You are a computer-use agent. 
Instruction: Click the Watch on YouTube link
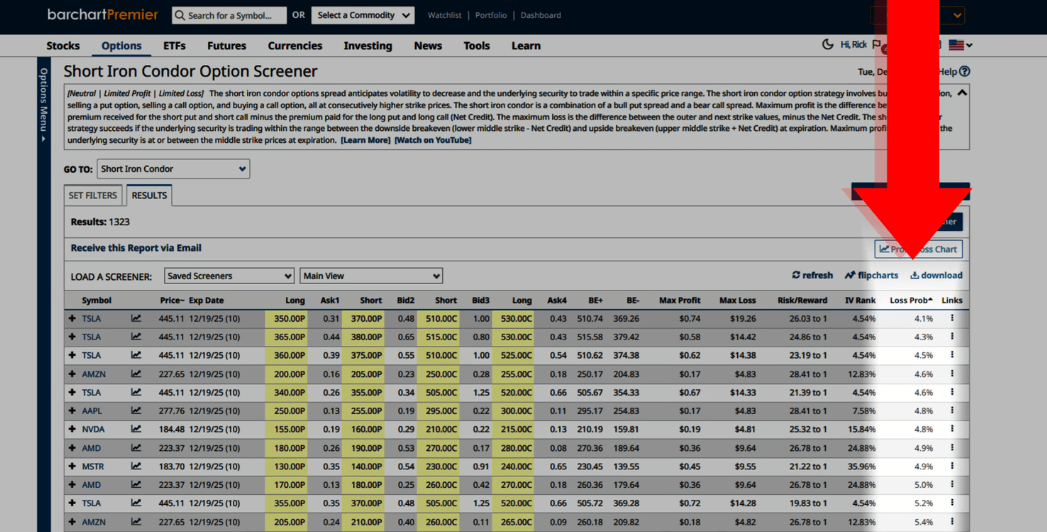point(432,141)
